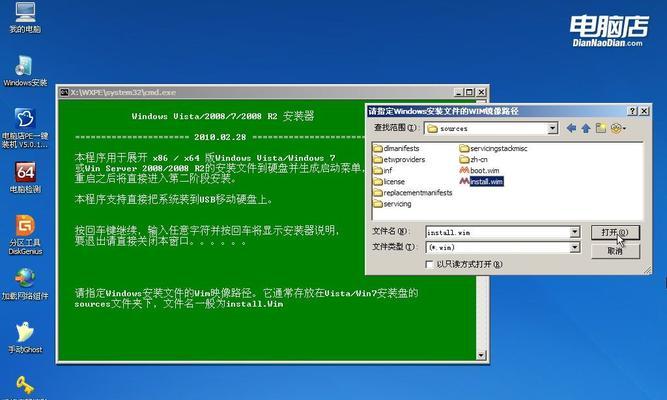Launch the Windows安装 desktop shortcut
667x400 pixels.
coord(25,71)
